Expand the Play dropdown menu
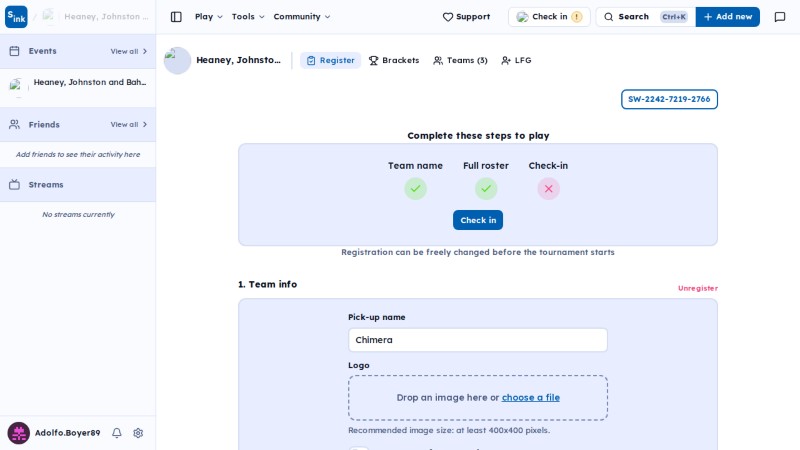Image resolution: width=800 pixels, height=450 pixels. point(209,17)
